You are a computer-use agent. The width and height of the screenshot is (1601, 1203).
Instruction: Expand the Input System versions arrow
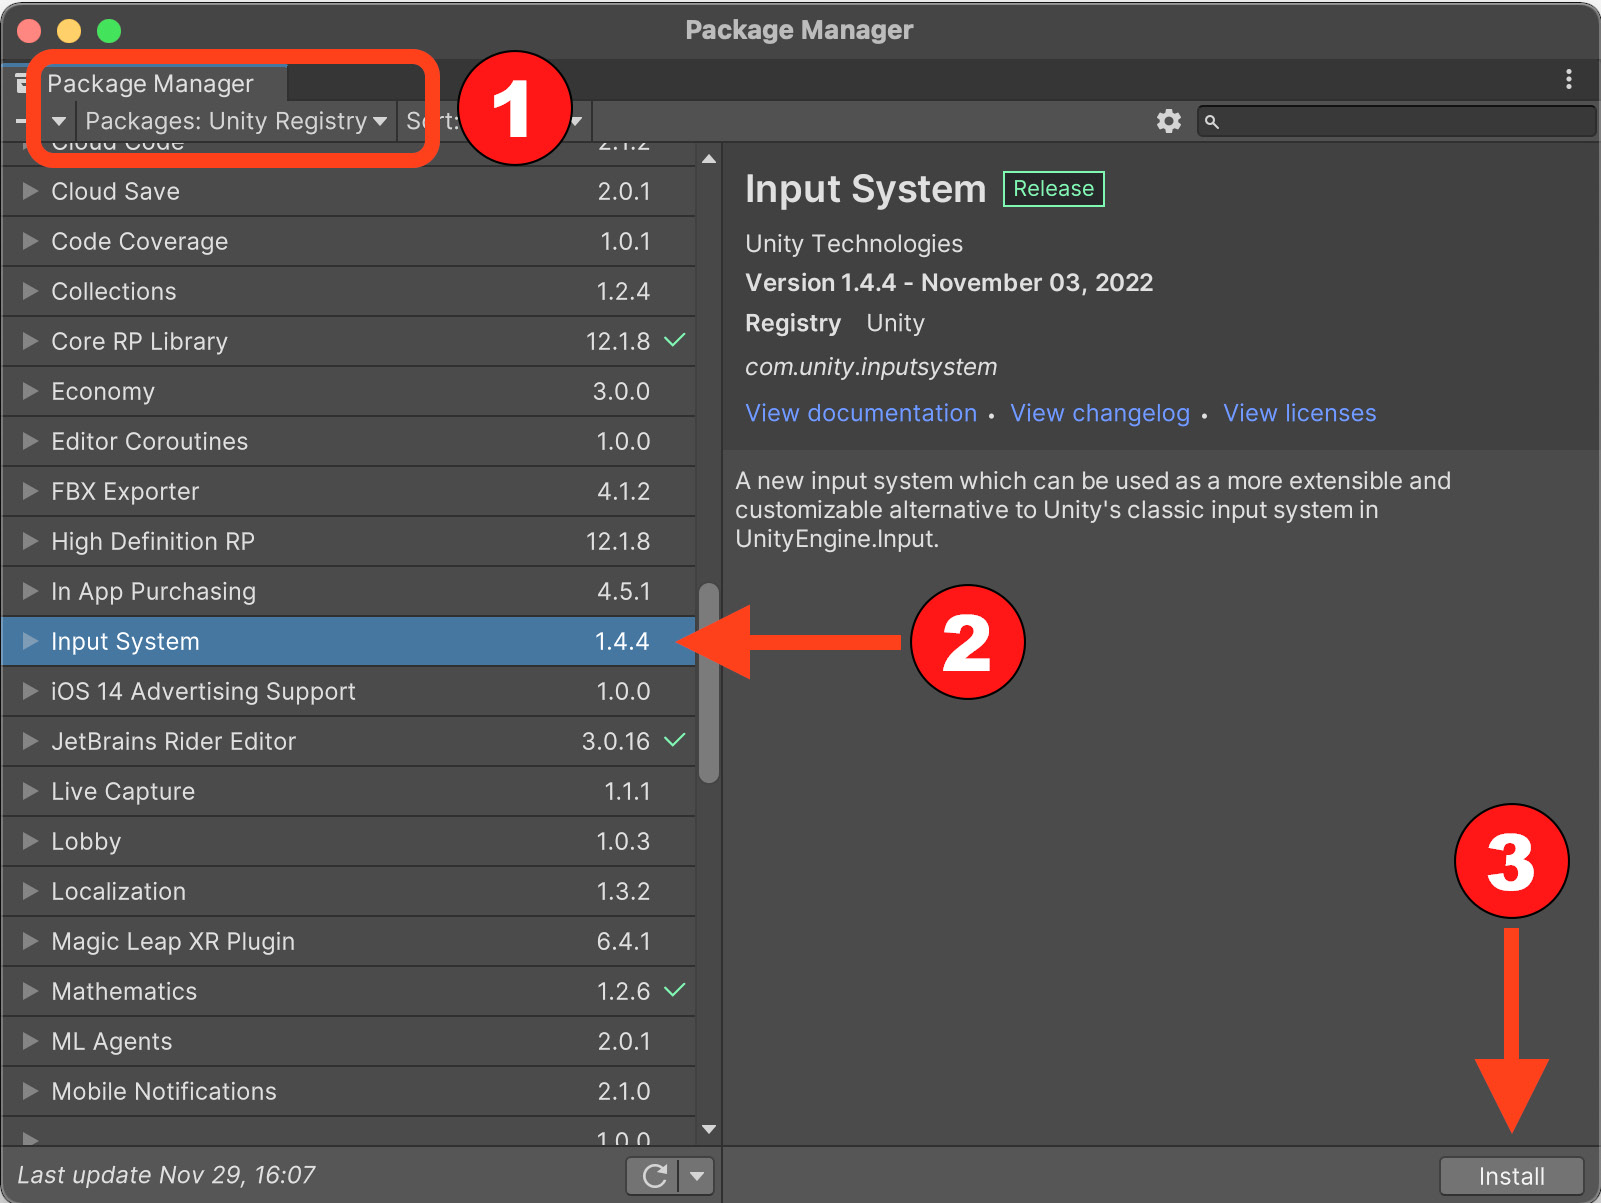click(x=30, y=641)
